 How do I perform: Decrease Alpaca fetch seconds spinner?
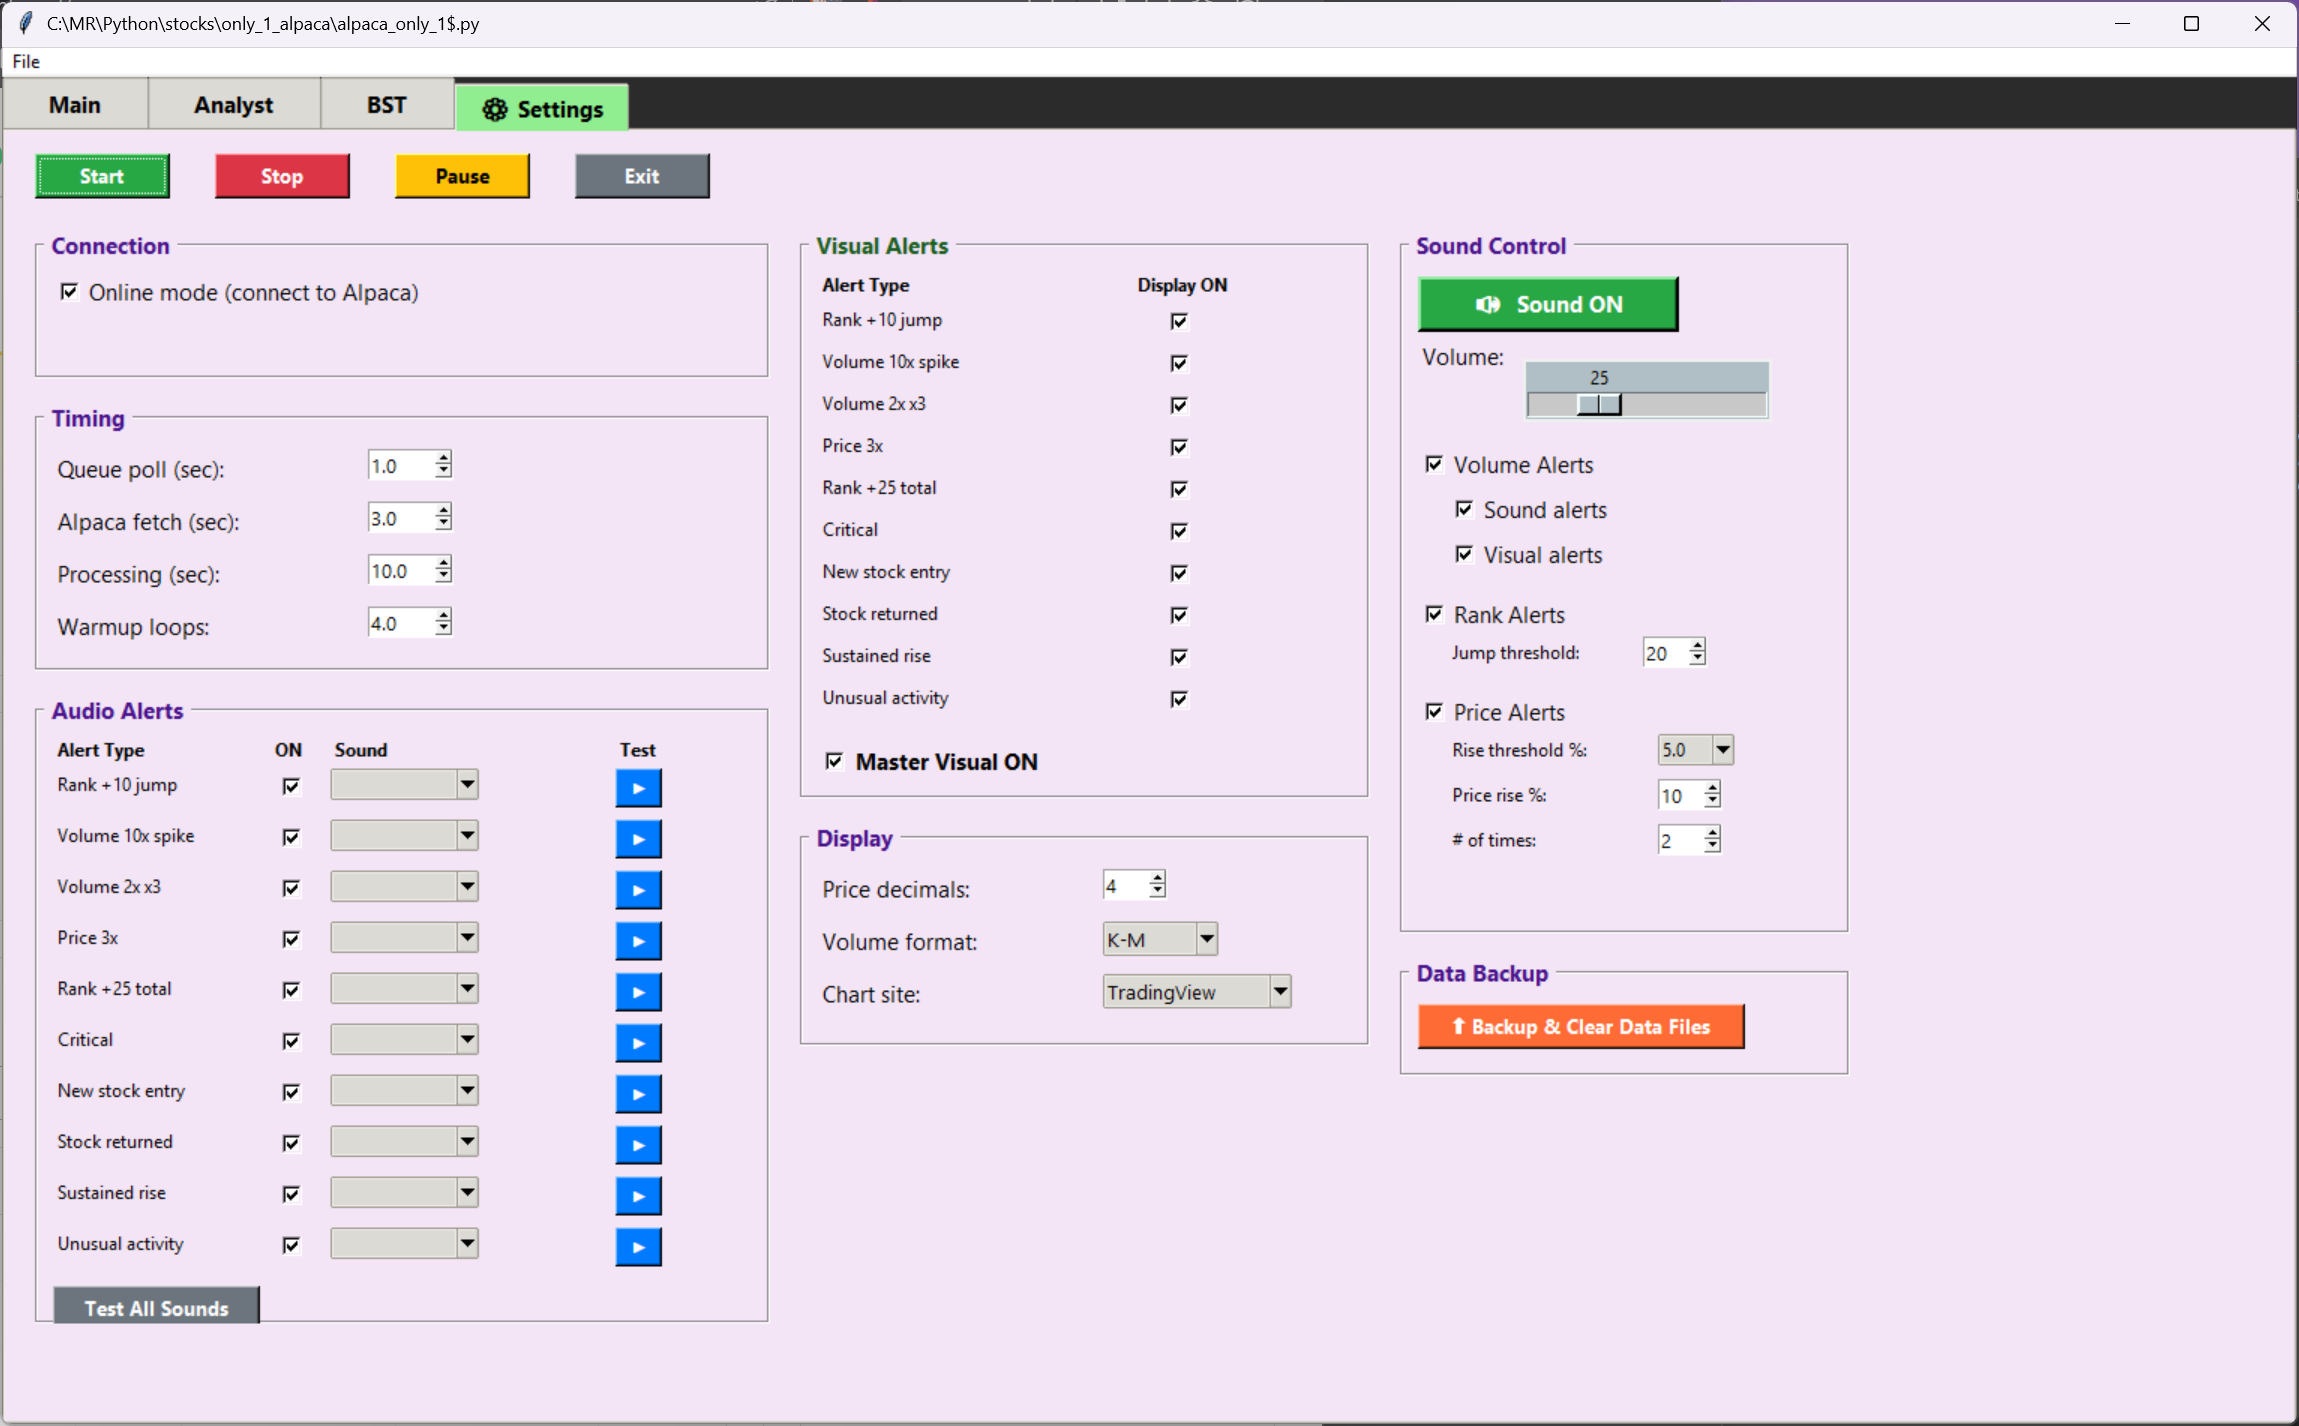pos(443,524)
